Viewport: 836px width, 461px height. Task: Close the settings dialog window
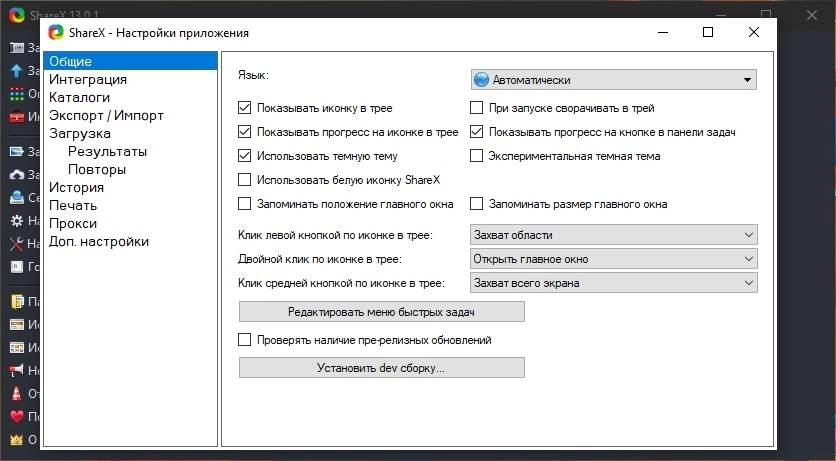tap(754, 33)
